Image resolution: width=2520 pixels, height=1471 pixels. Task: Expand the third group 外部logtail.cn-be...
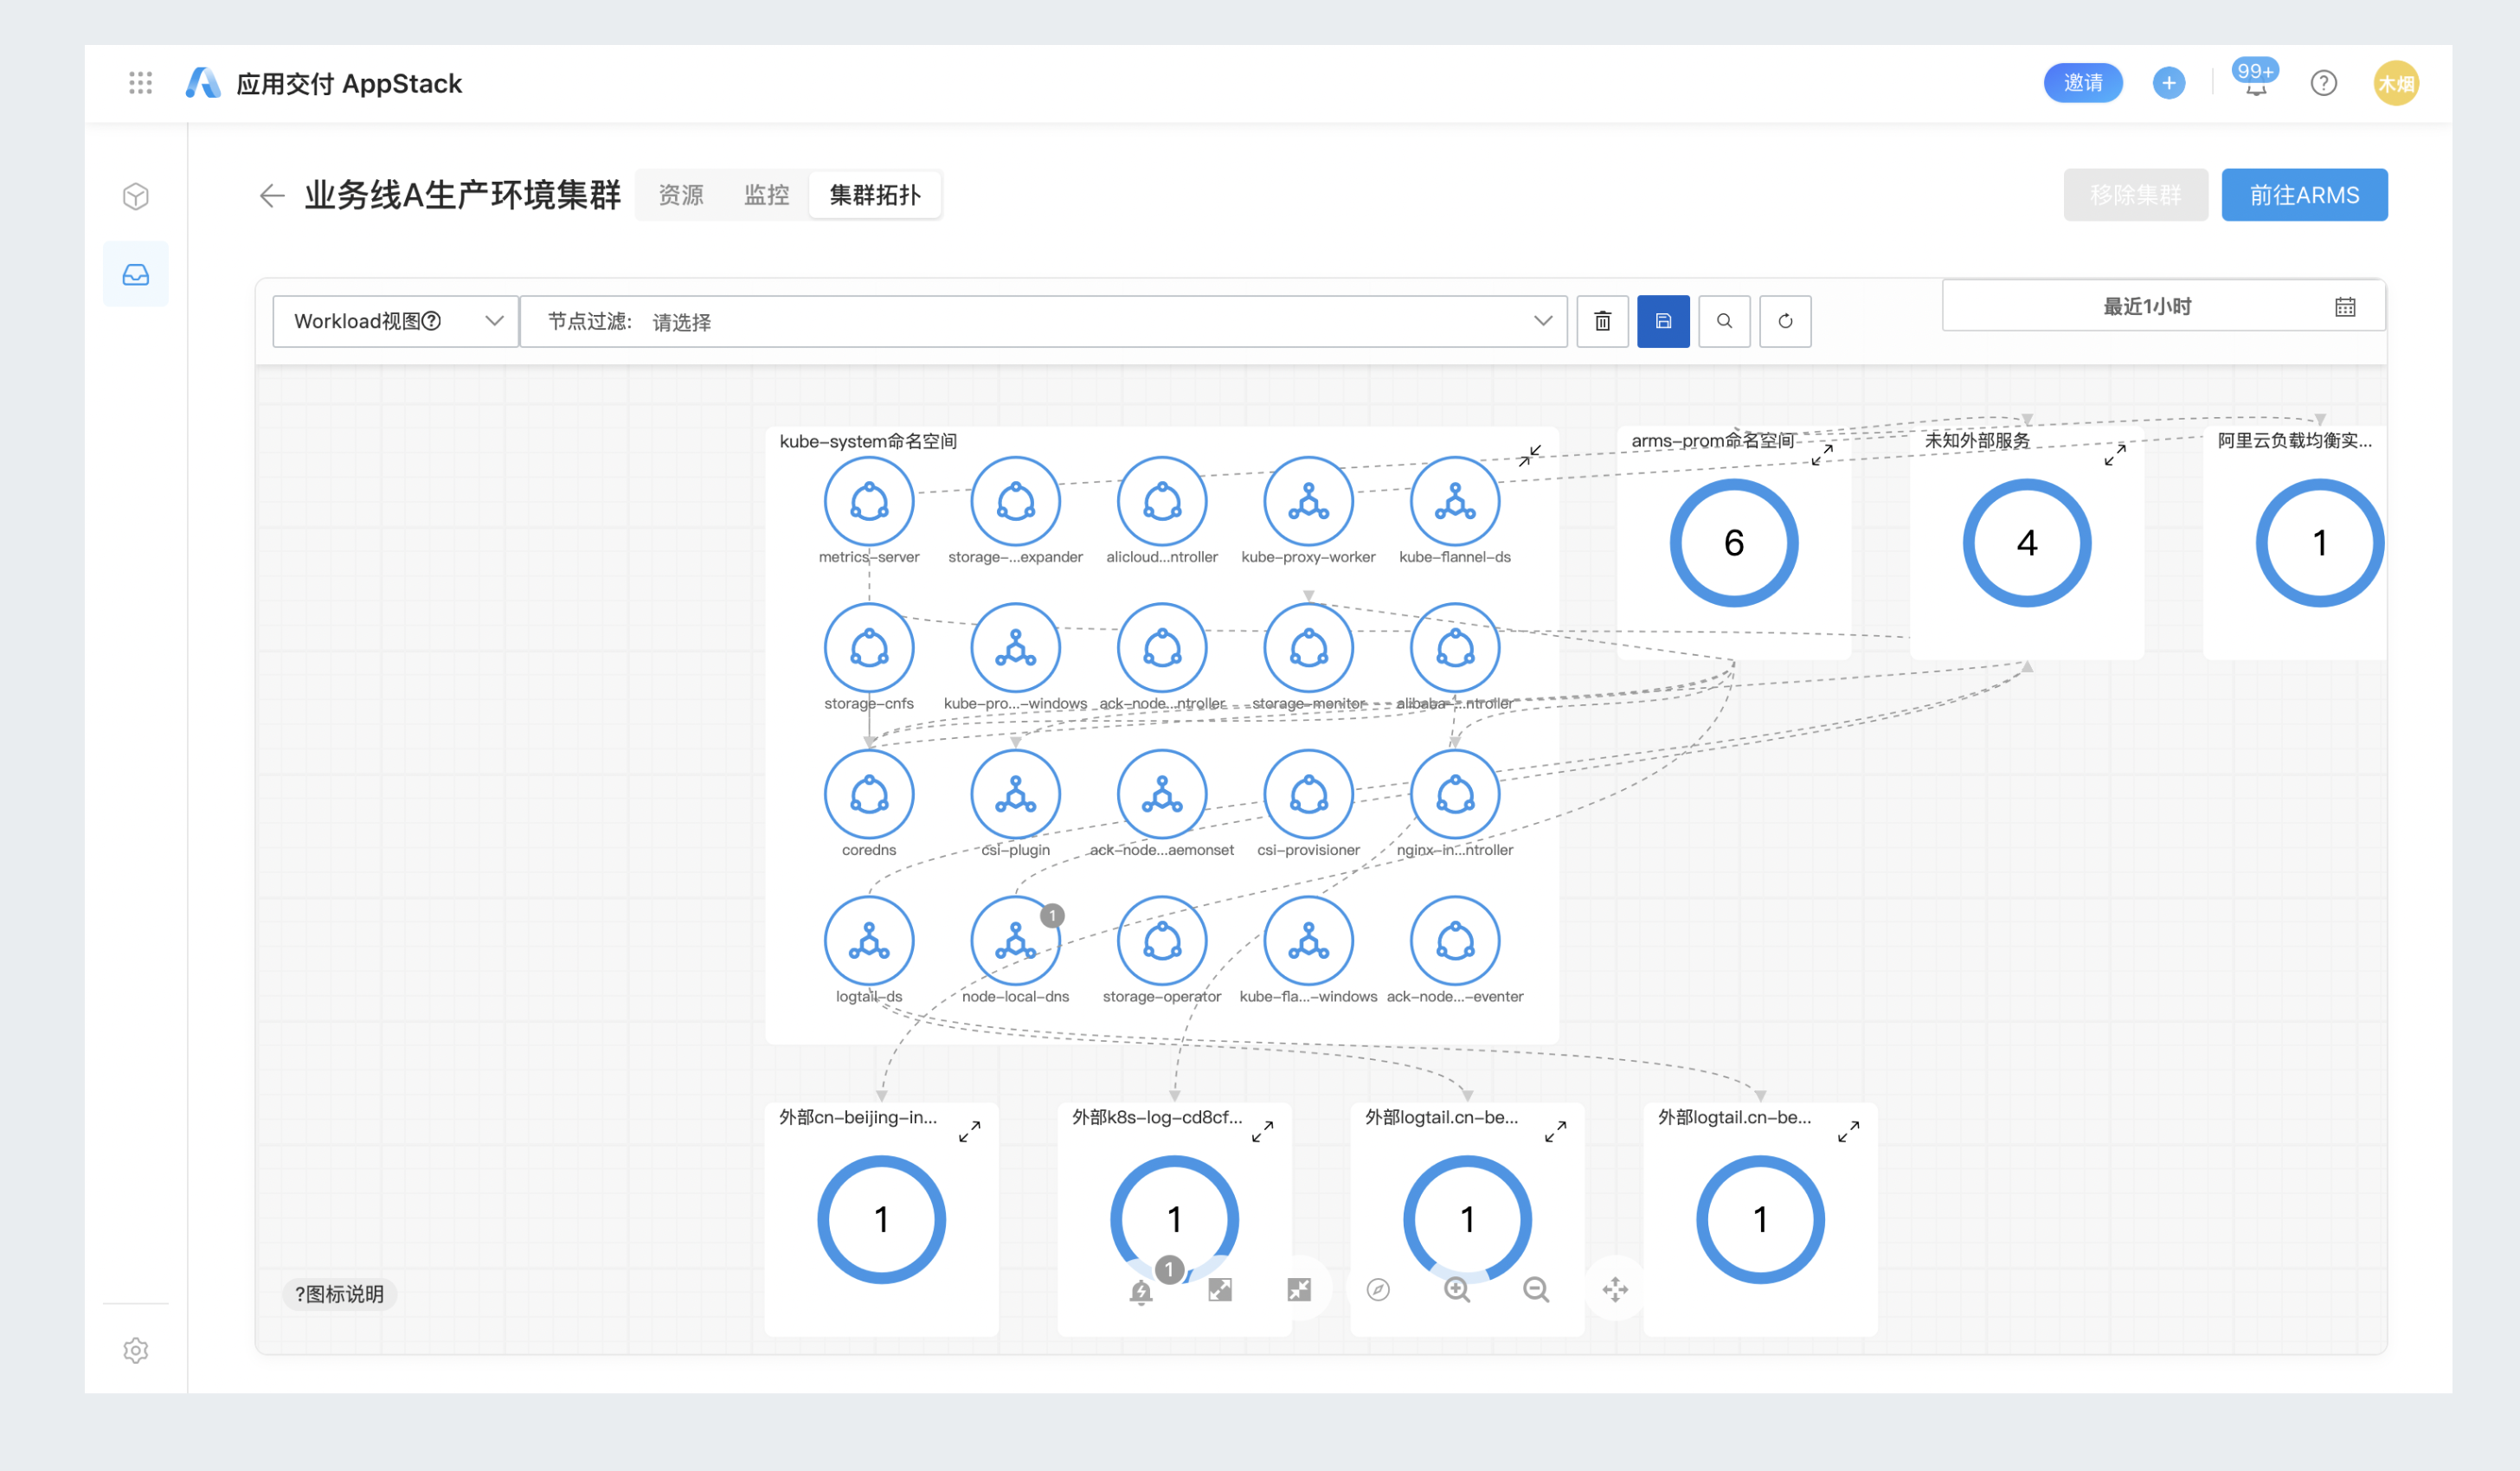pyautogui.click(x=1555, y=1132)
